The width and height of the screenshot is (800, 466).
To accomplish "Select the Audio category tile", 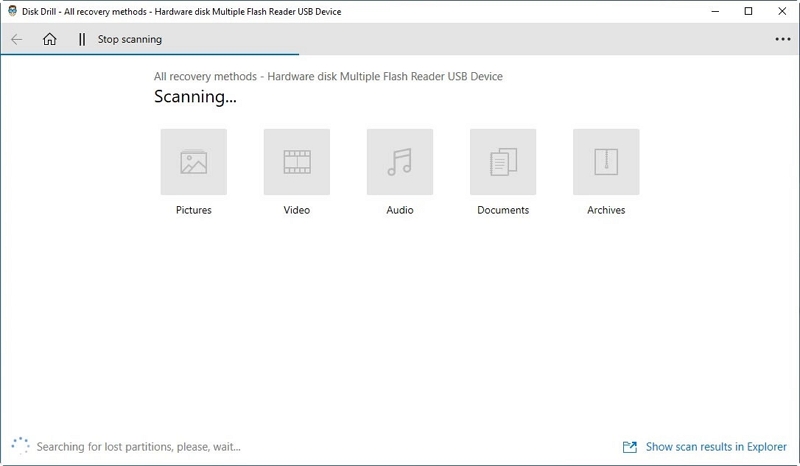I will 400,162.
